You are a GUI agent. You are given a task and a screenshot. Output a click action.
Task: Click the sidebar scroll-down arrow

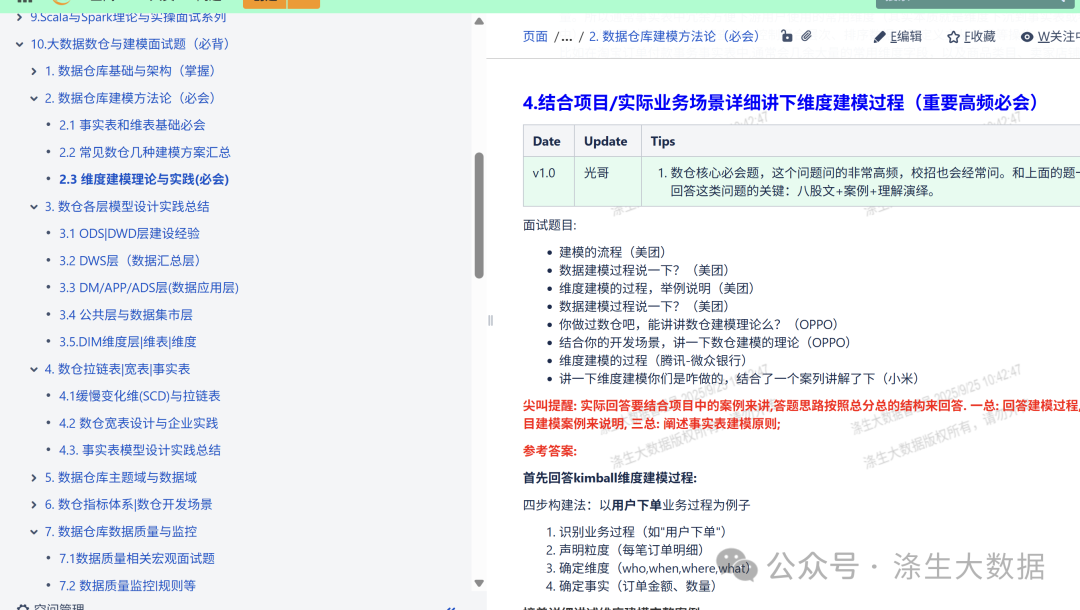click(x=479, y=583)
